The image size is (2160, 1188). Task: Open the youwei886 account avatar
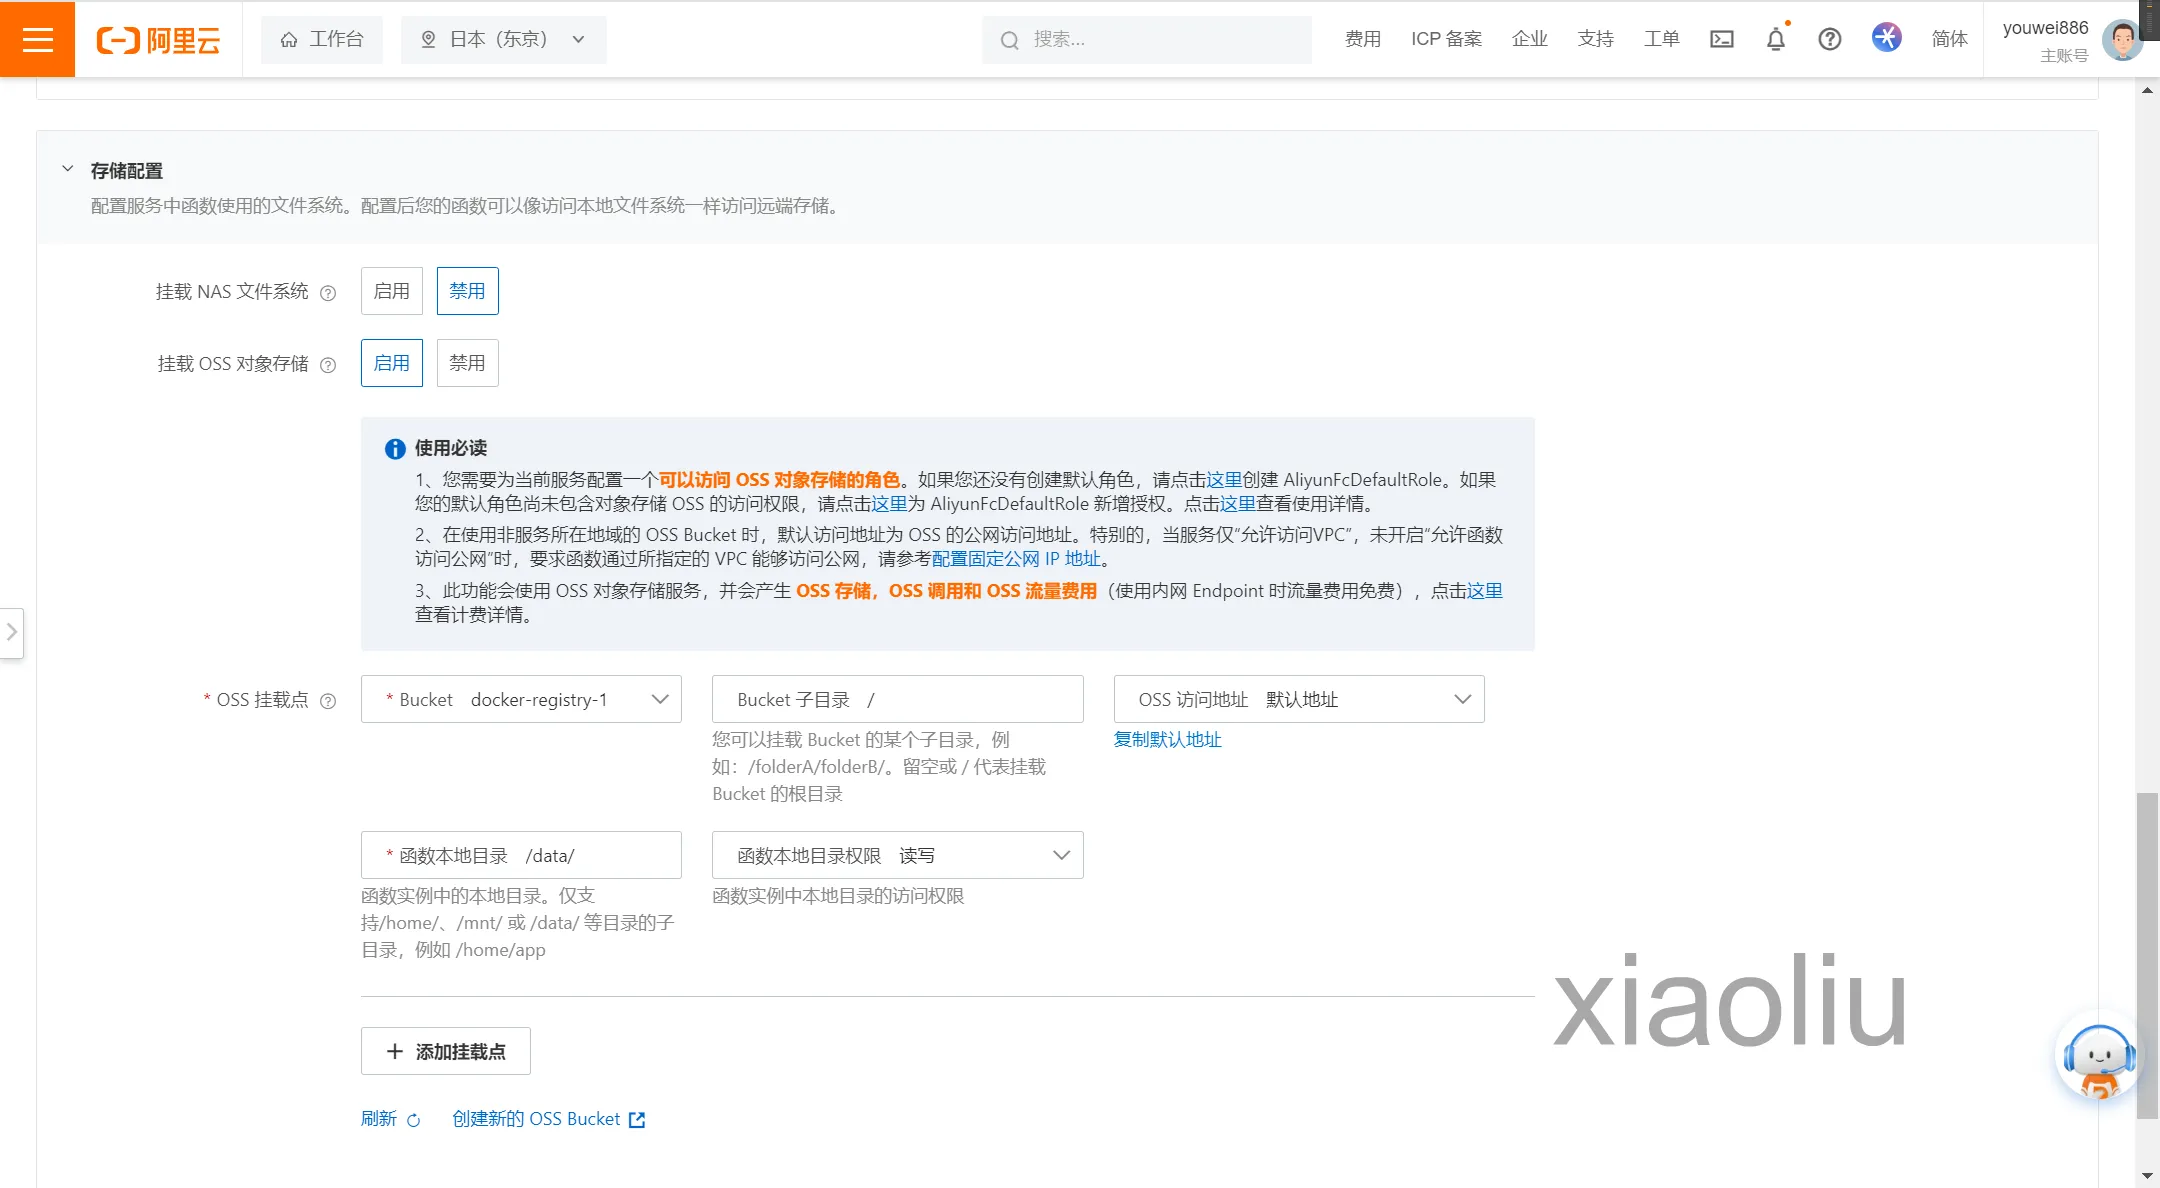(2121, 40)
